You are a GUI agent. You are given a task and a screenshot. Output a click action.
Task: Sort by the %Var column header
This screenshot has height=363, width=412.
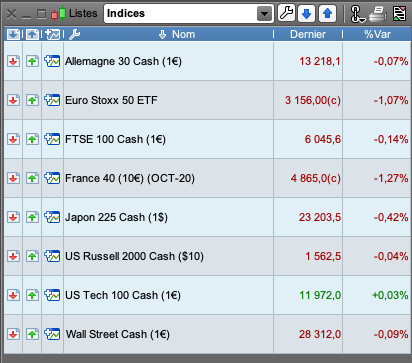point(377,34)
